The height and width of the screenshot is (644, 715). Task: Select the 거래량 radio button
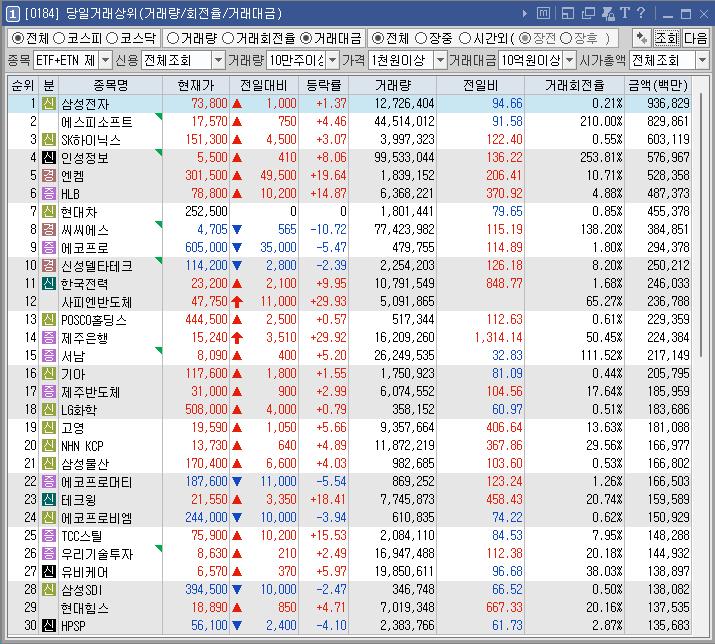click(x=173, y=39)
